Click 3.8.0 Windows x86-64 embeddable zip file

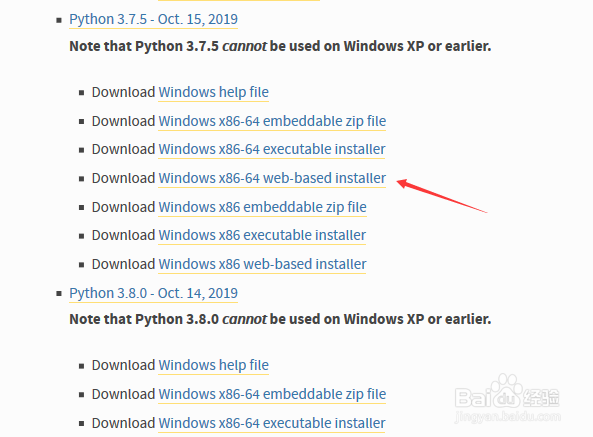pyautogui.click(x=272, y=394)
